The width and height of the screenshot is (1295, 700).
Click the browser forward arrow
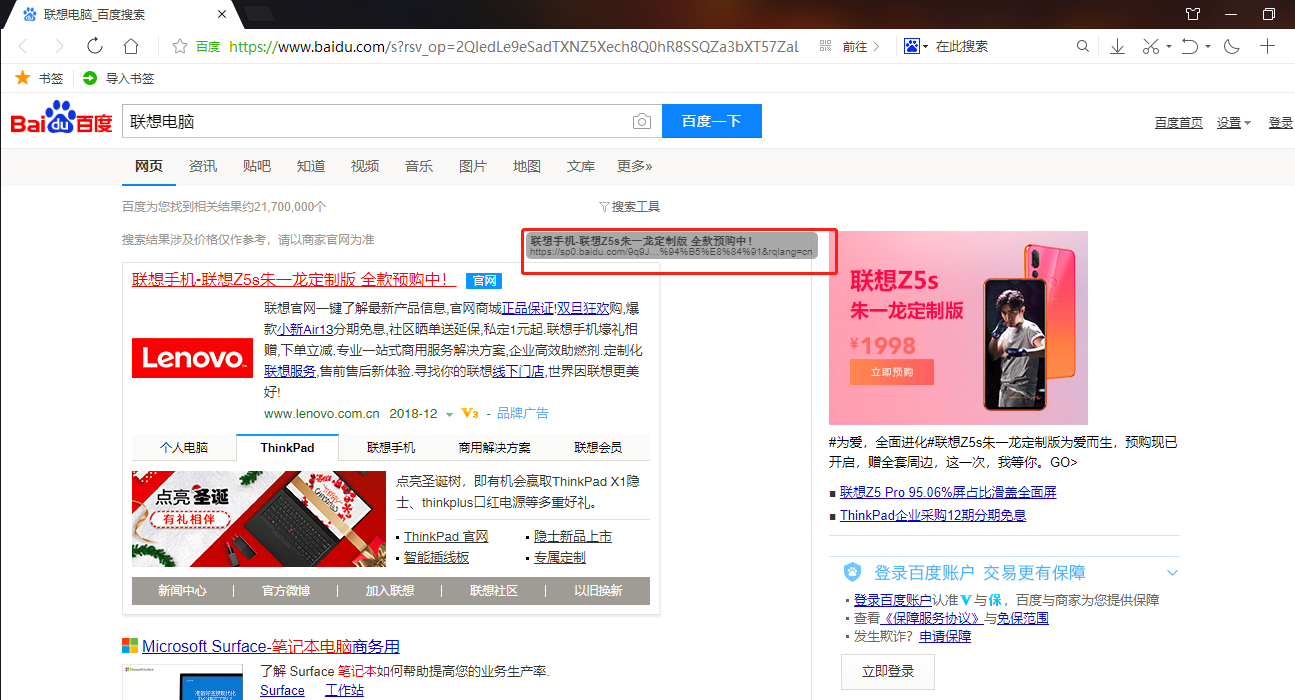[x=59, y=46]
